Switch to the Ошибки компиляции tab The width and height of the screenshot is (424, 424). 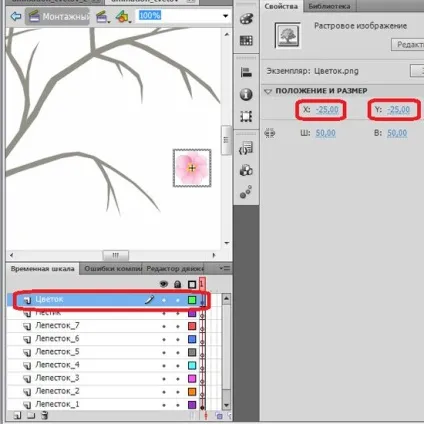pyautogui.click(x=113, y=269)
